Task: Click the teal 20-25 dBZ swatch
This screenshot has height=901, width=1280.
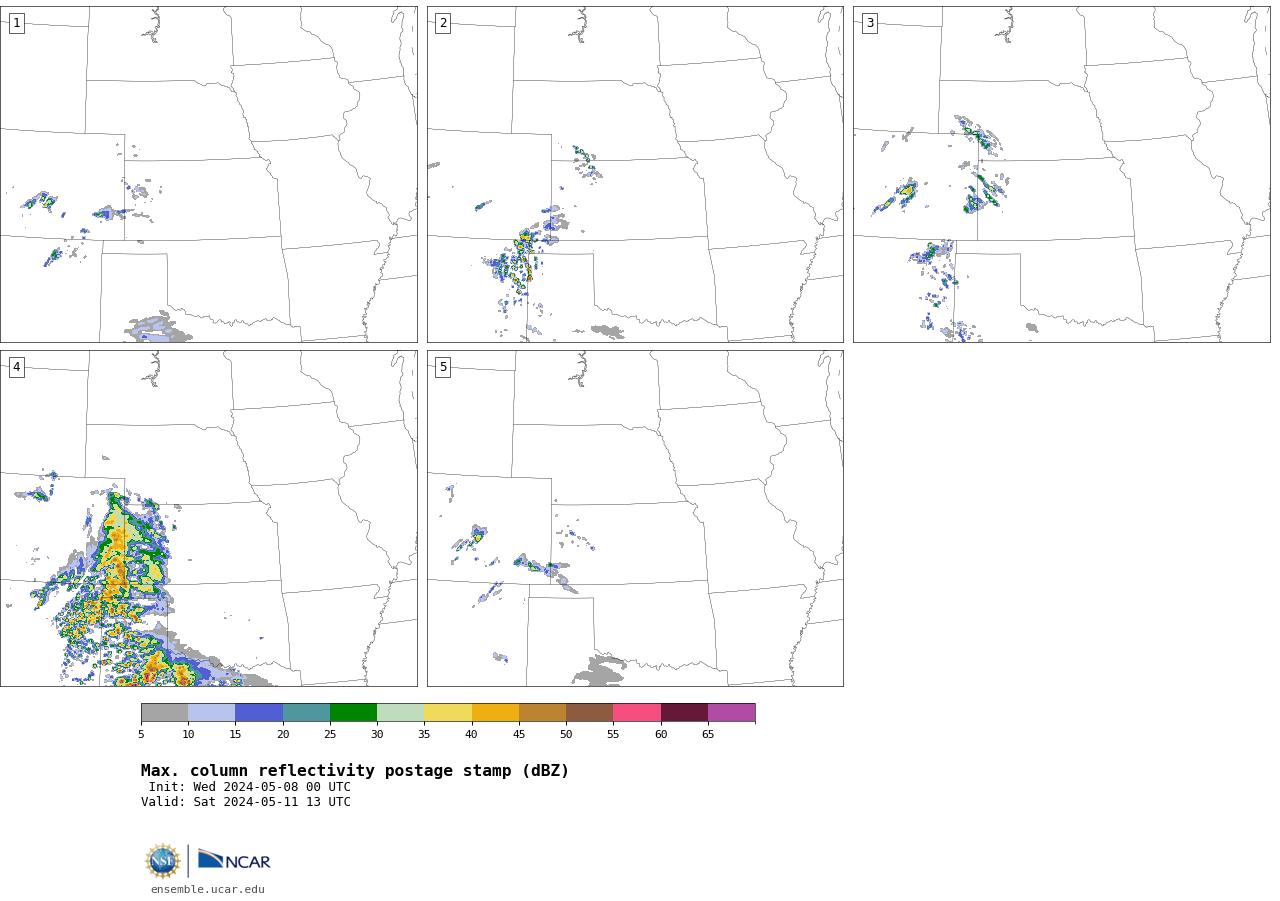Action: click(x=306, y=713)
